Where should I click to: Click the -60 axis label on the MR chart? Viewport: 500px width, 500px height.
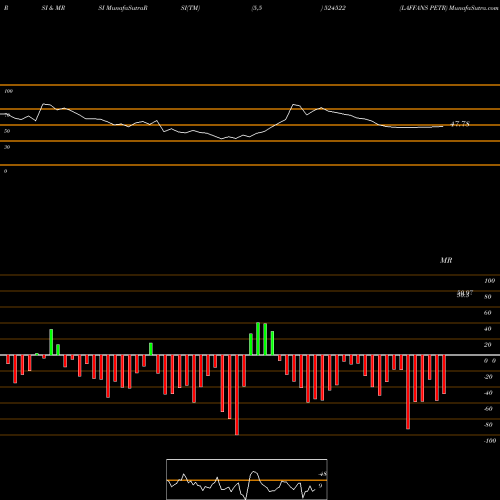488,409
